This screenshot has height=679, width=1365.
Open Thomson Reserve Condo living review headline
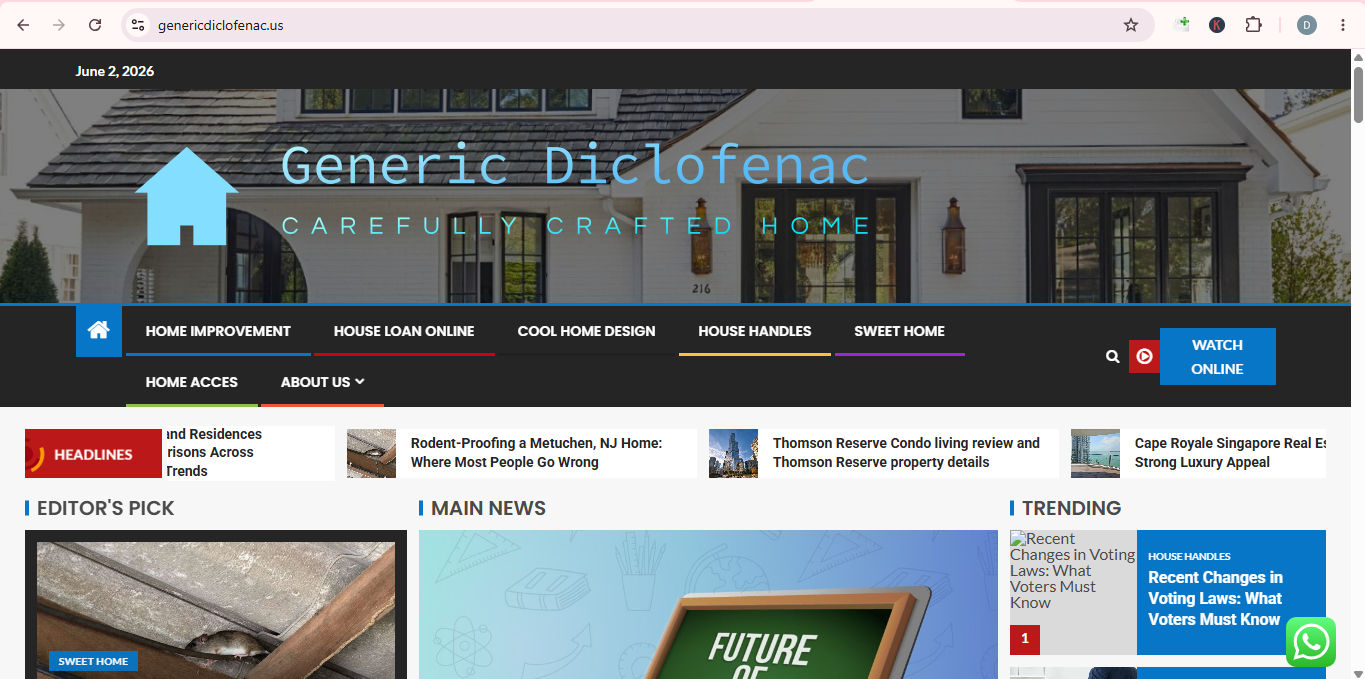point(906,452)
